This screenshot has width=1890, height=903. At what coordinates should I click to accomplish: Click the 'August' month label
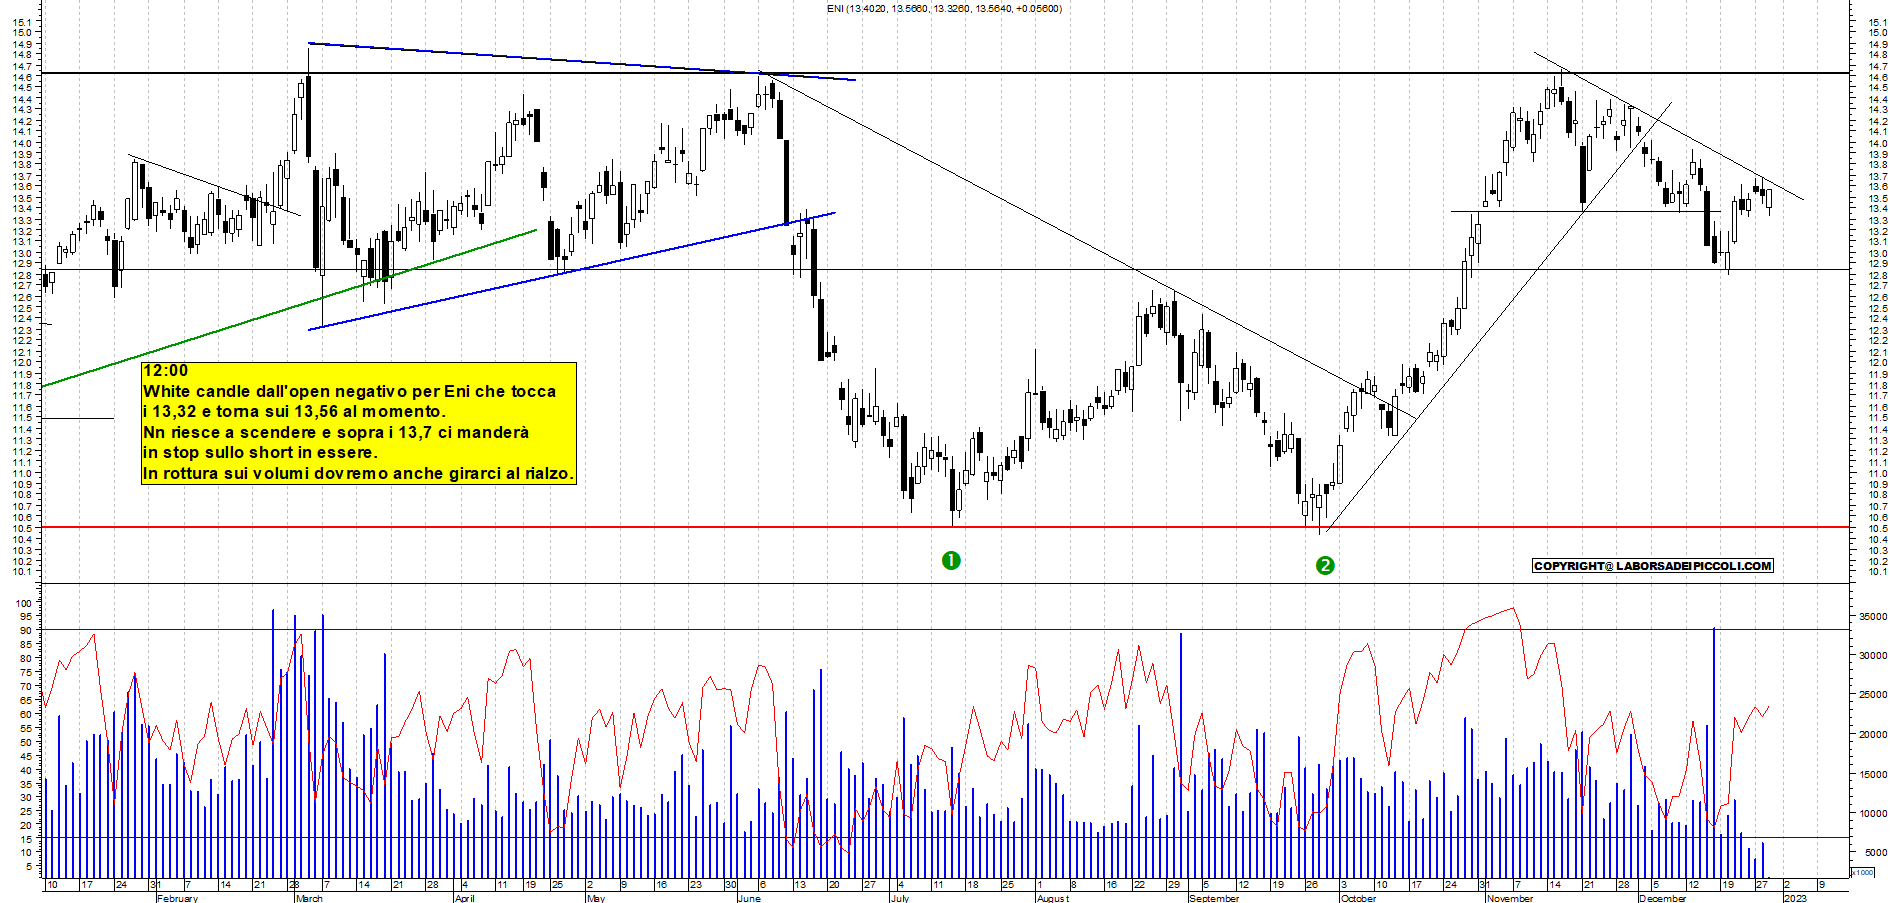pyautogui.click(x=1052, y=898)
